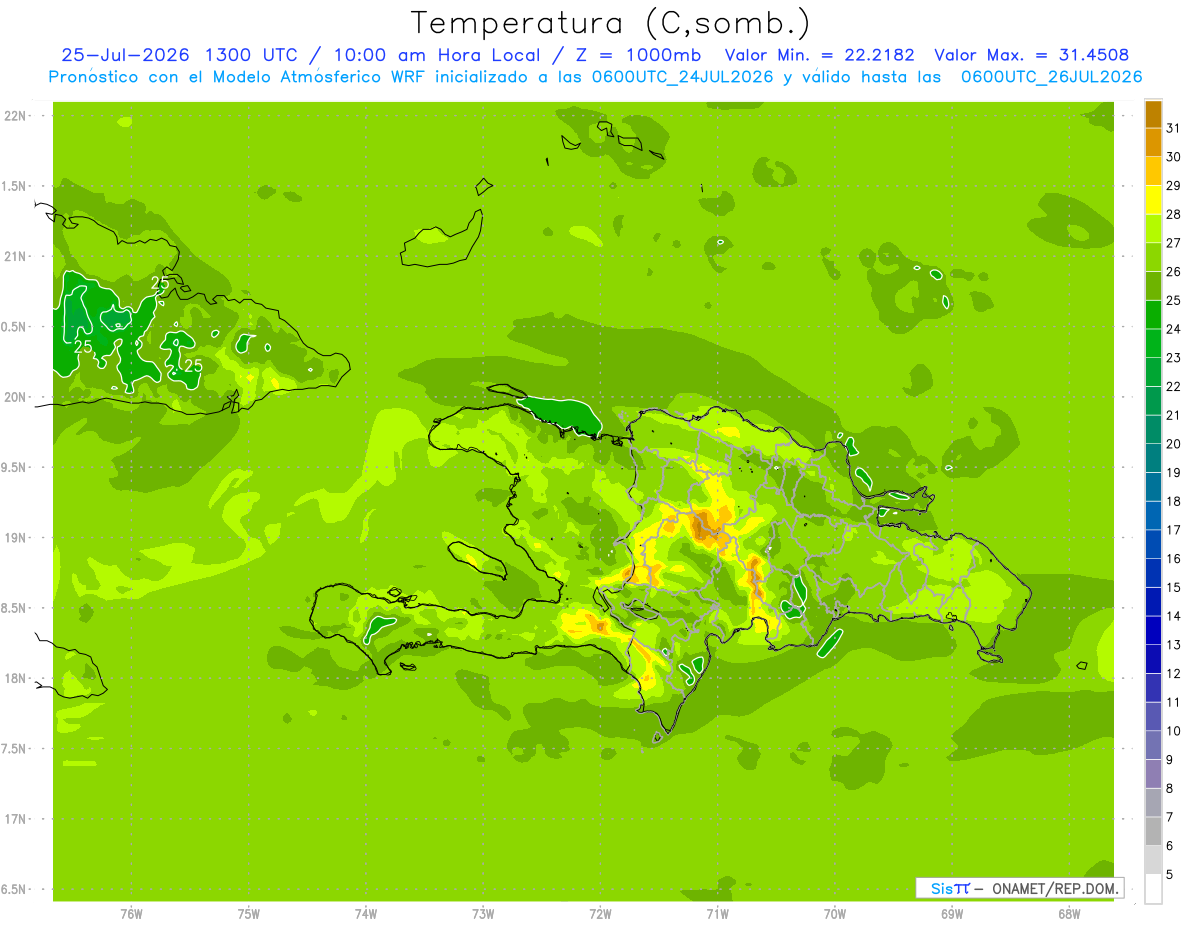The width and height of the screenshot is (1200, 927).
Task: Click the '69W' longitude axis label
Action: 952,913
